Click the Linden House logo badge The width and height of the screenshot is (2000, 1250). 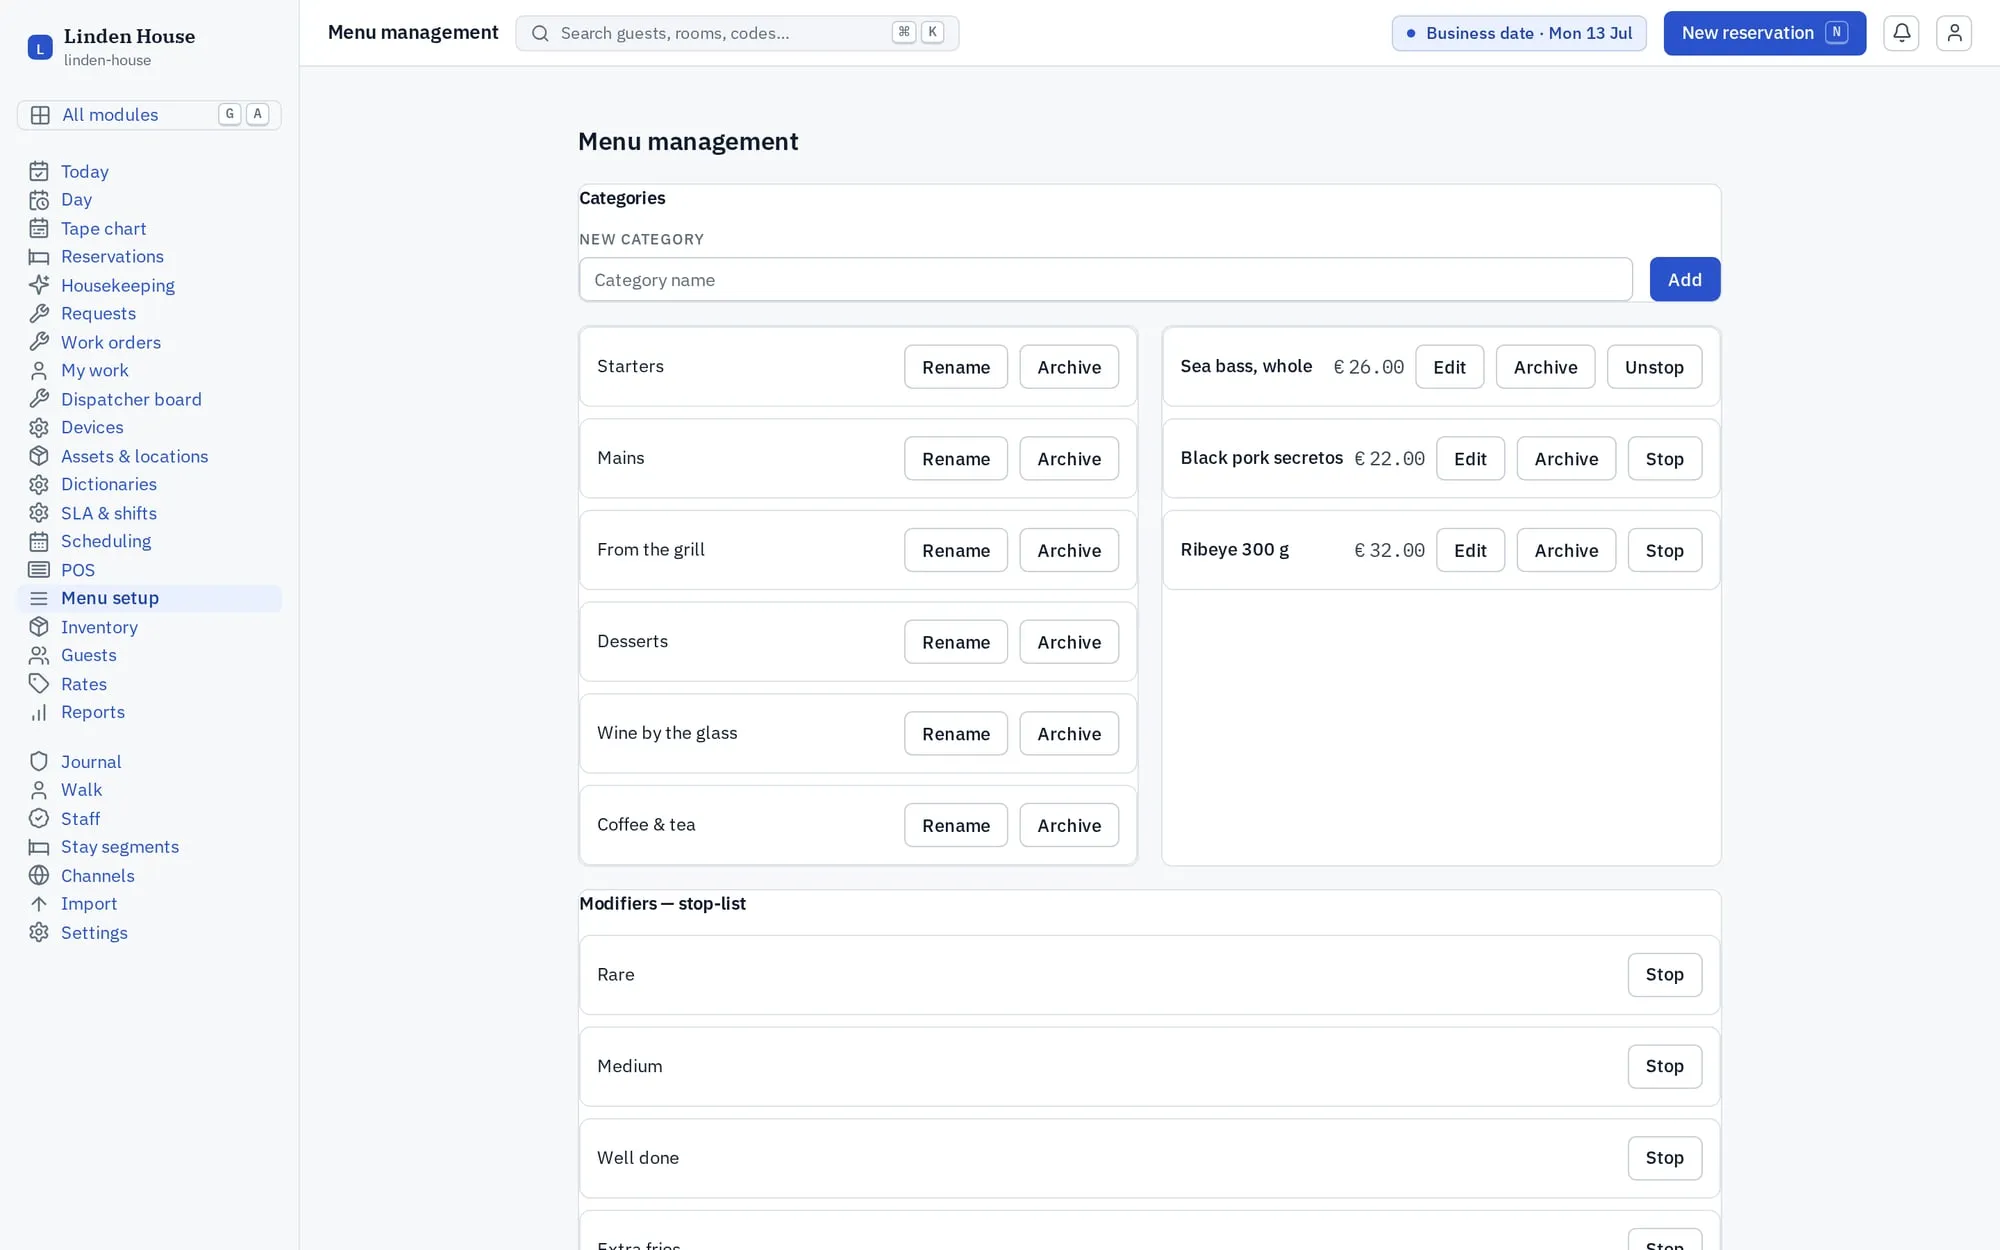click(x=40, y=47)
